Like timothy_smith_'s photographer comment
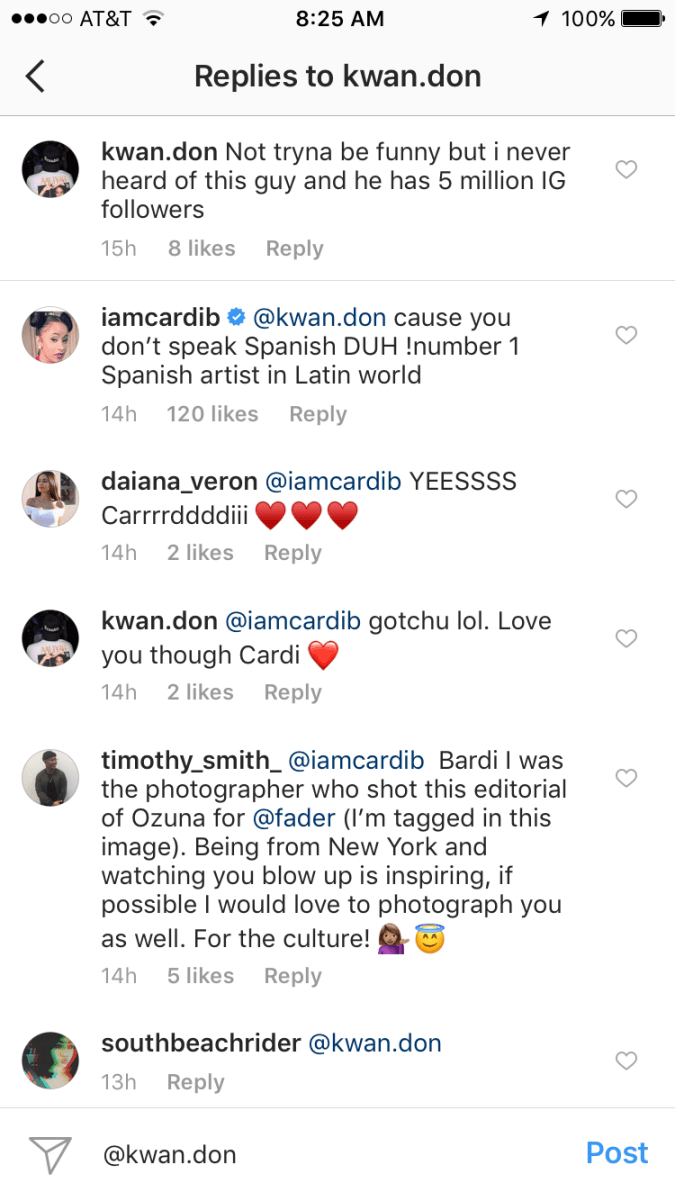This screenshot has width=675, height=1201. click(x=626, y=777)
